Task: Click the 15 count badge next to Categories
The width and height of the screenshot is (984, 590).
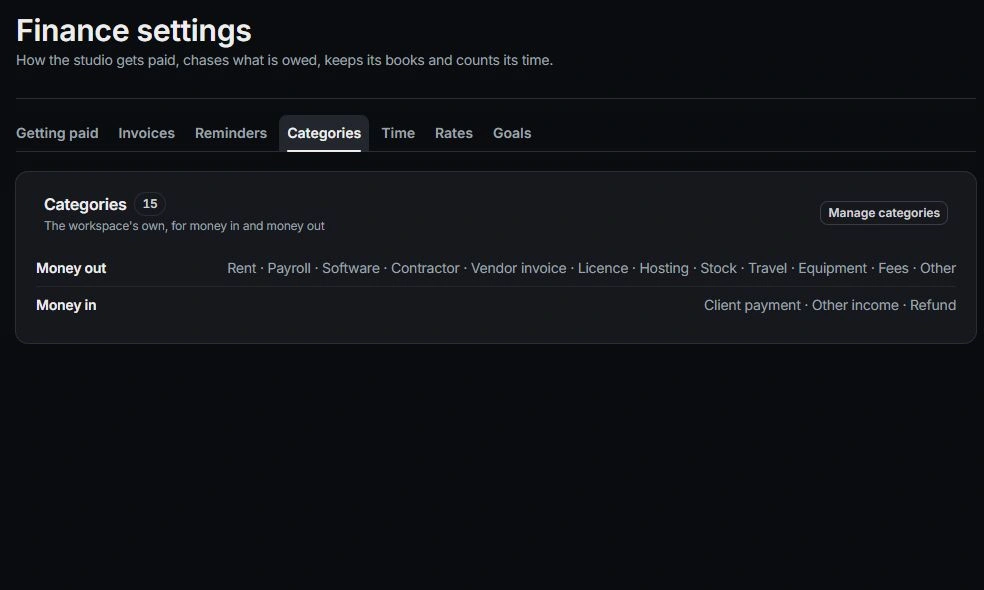Action: click(150, 204)
